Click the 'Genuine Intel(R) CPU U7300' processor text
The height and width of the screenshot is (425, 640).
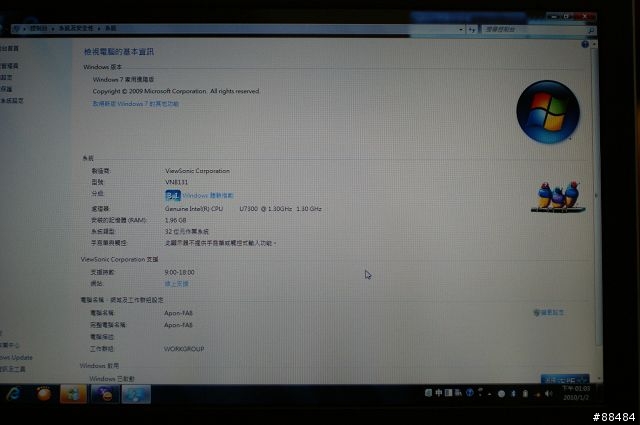(243, 209)
